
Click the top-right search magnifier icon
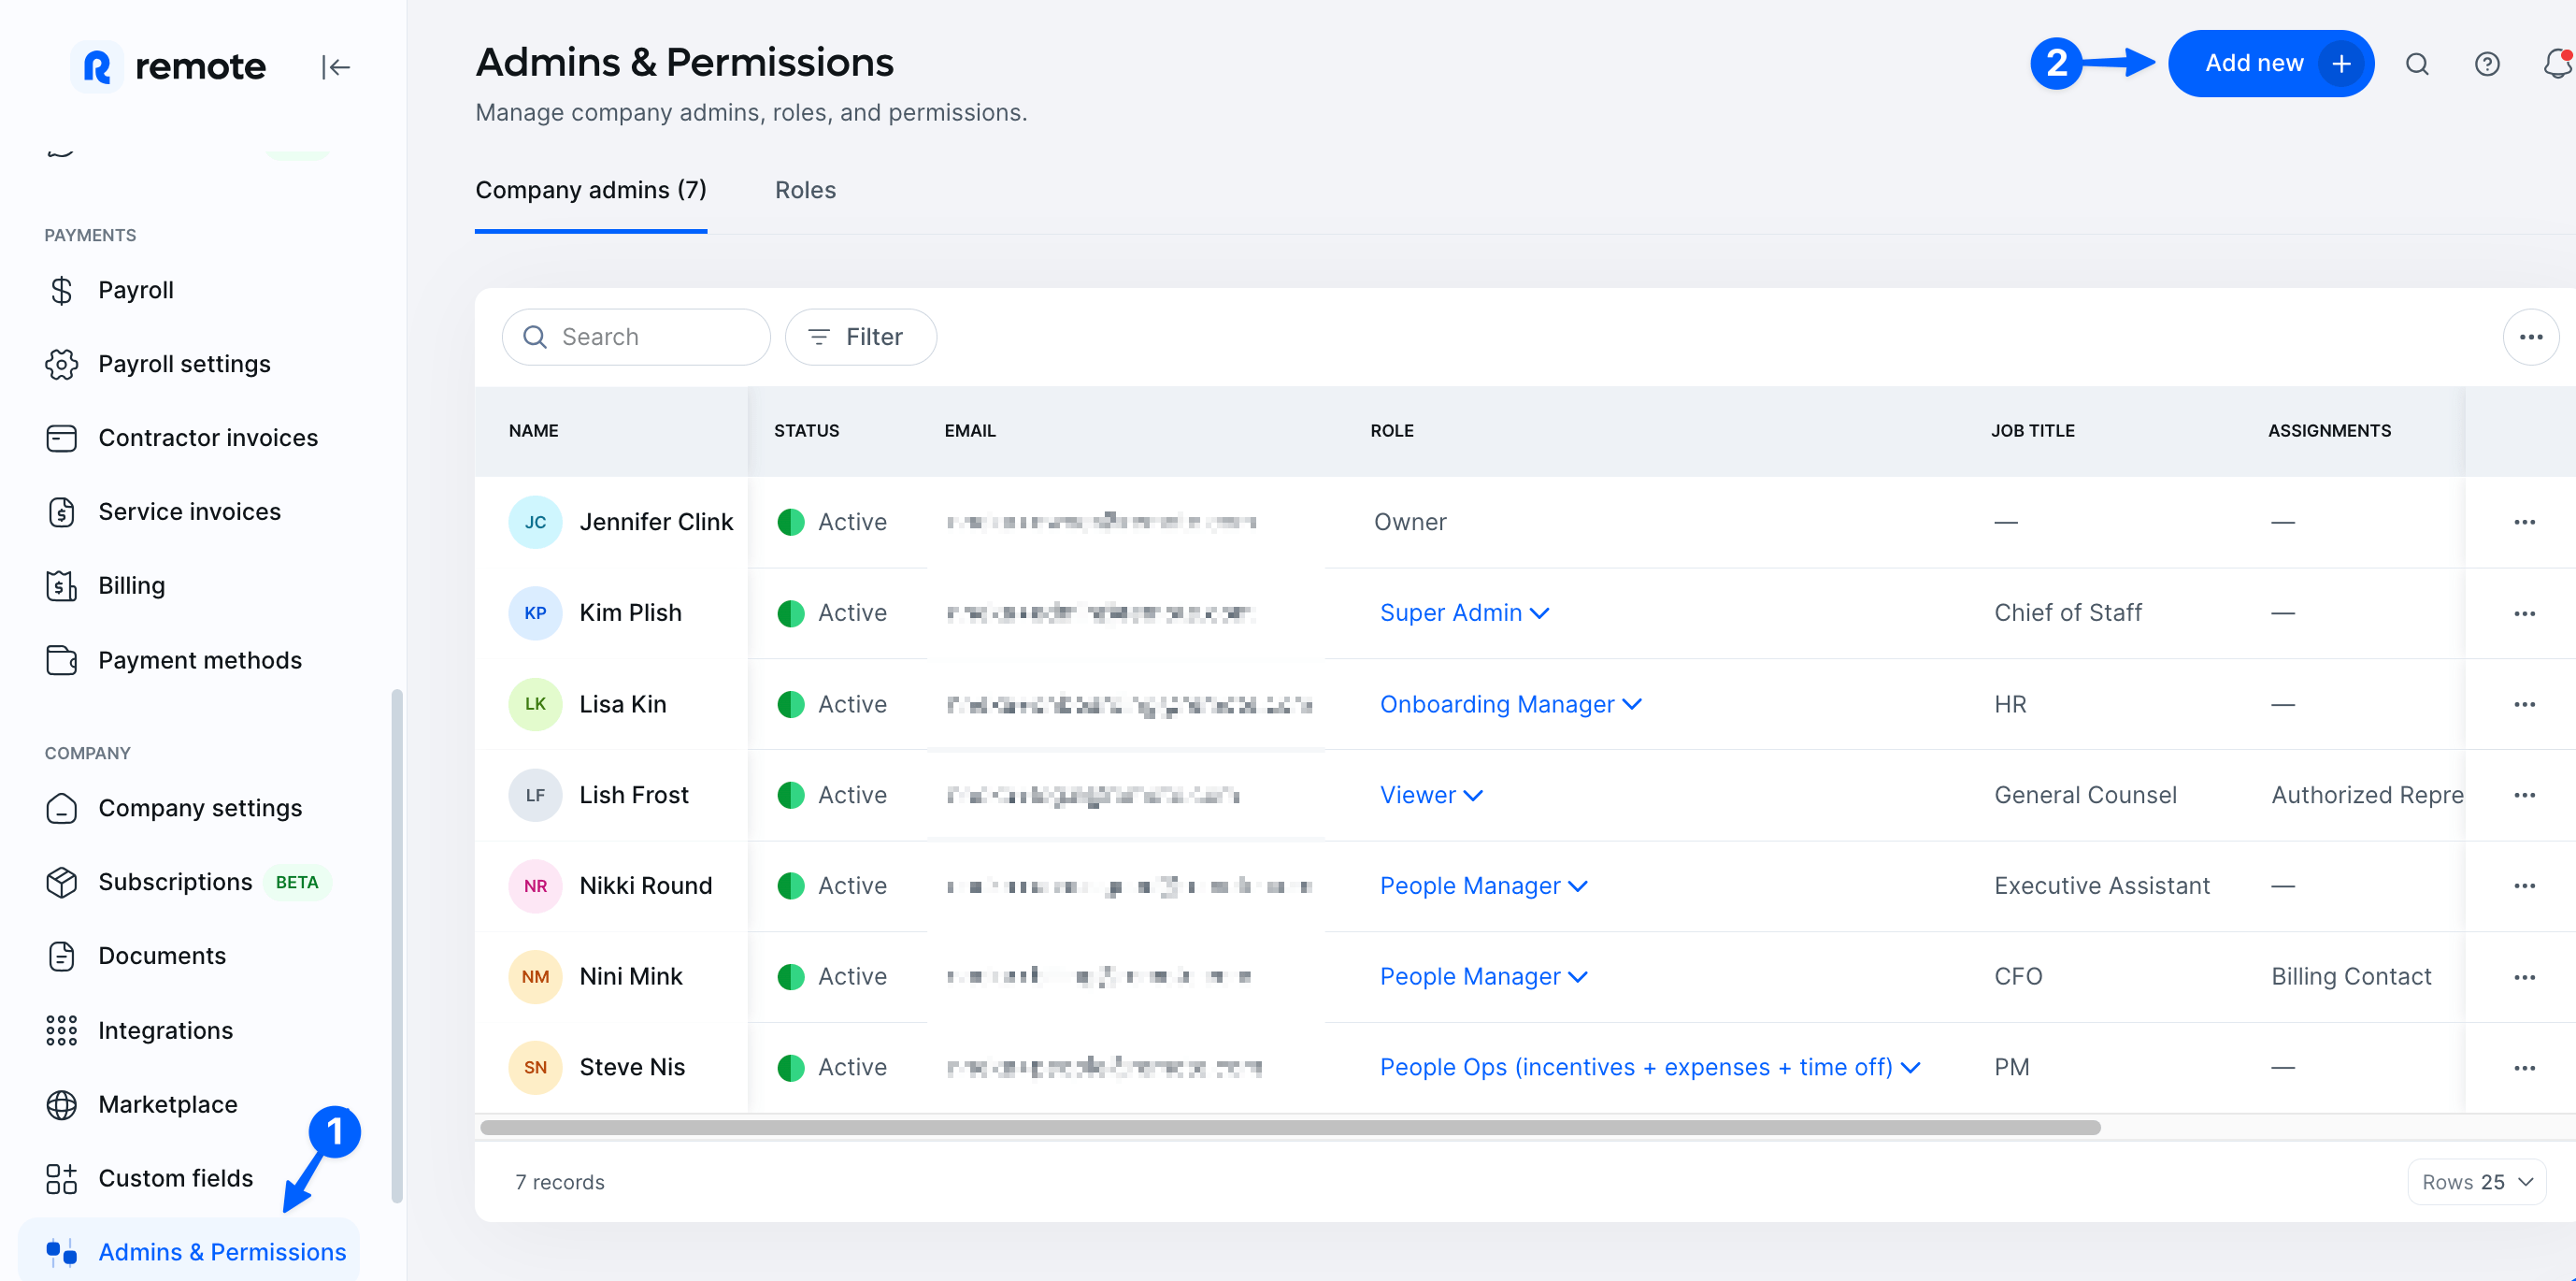pyautogui.click(x=2416, y=64)
